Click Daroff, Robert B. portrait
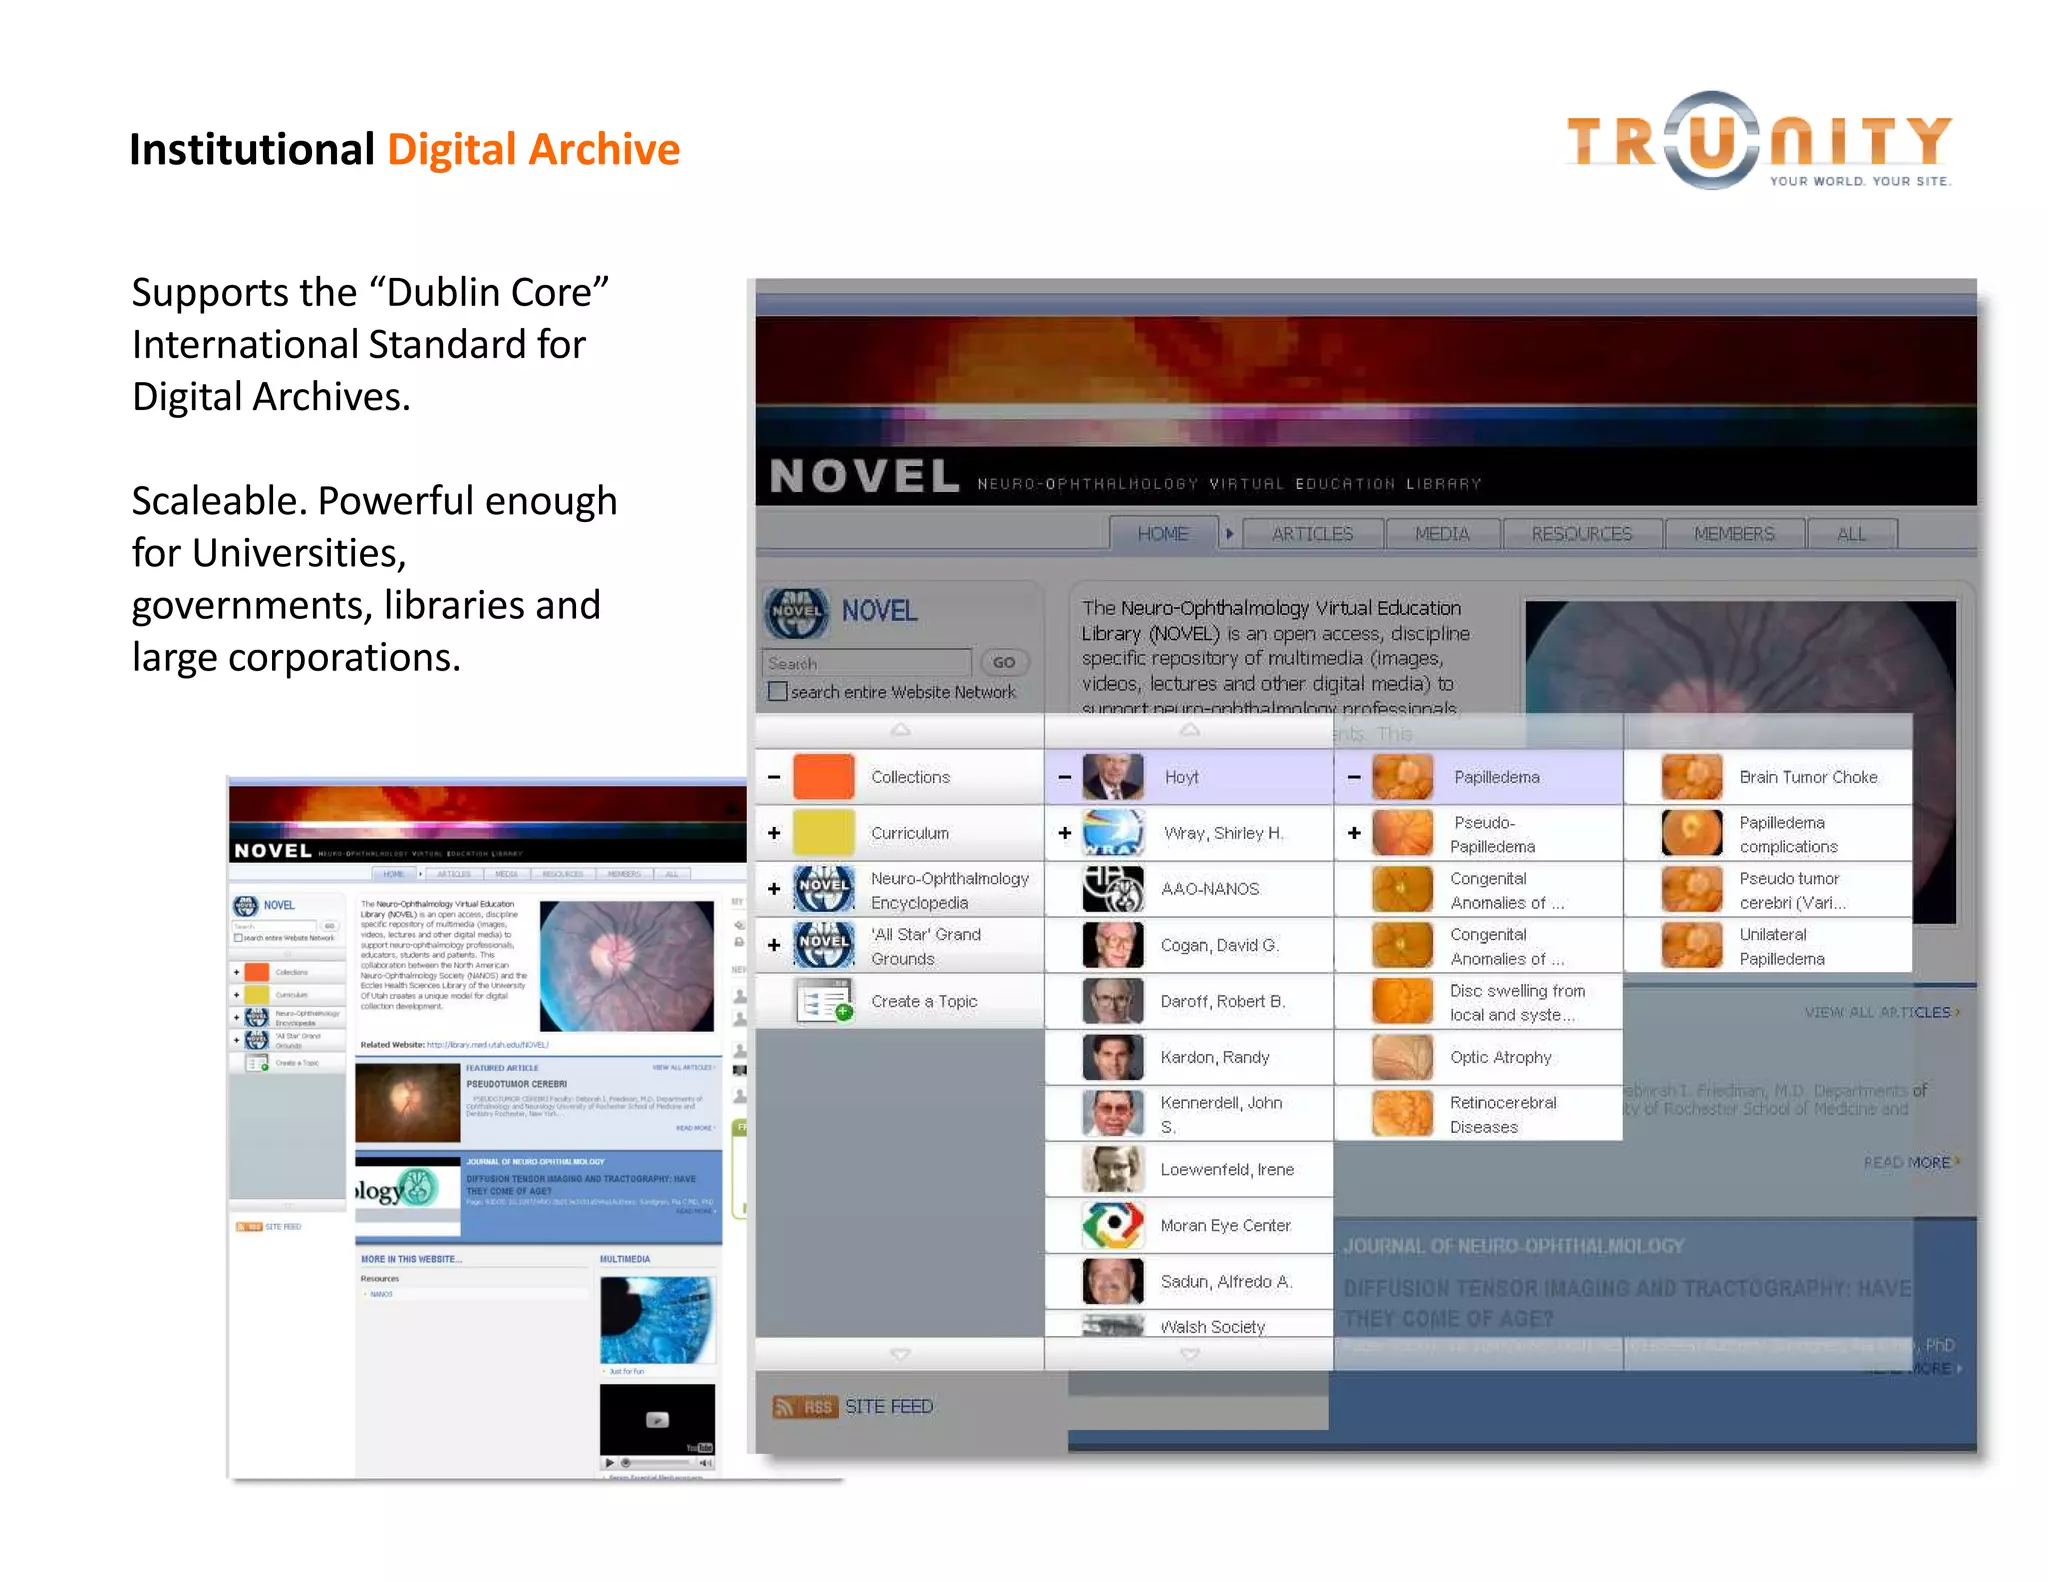The width and height of the screenshot is (2048, 1582). click(x=1113, y=1001)
